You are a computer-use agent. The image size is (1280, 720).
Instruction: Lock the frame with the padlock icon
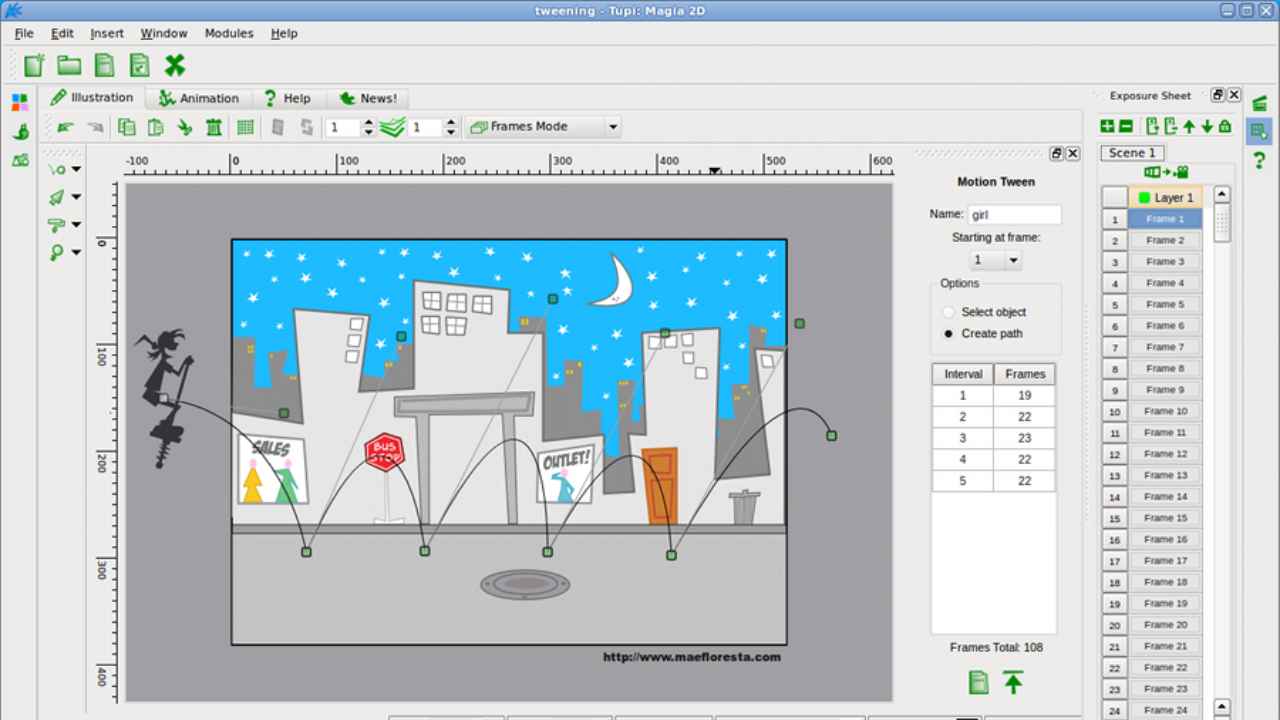pos(1225,126)
